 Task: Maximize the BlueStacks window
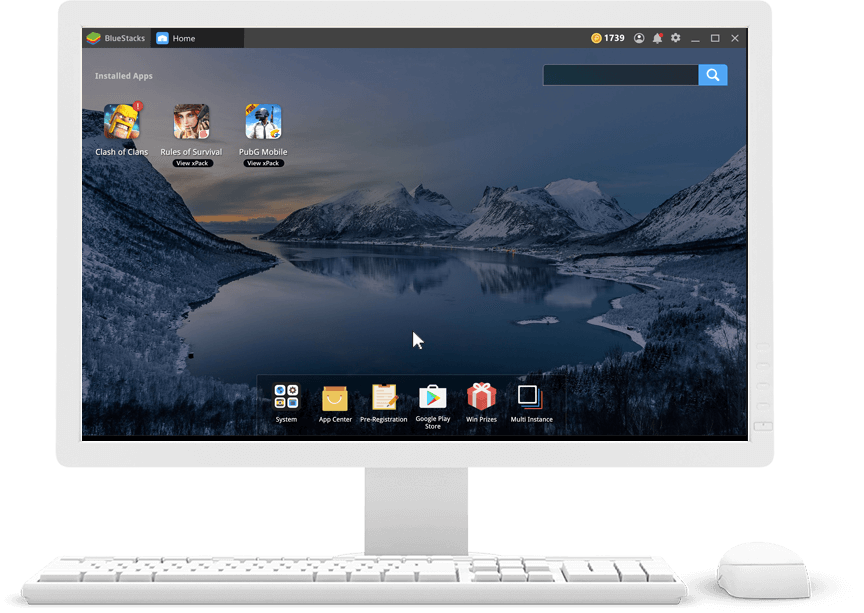(715, 38)
